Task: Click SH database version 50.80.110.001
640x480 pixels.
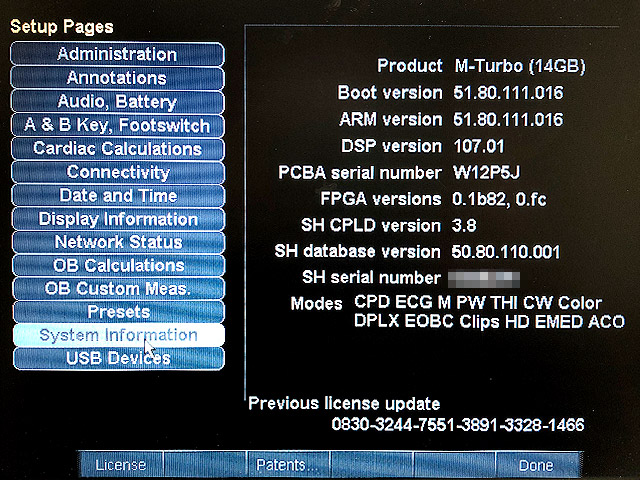Action: pos(505,252)
